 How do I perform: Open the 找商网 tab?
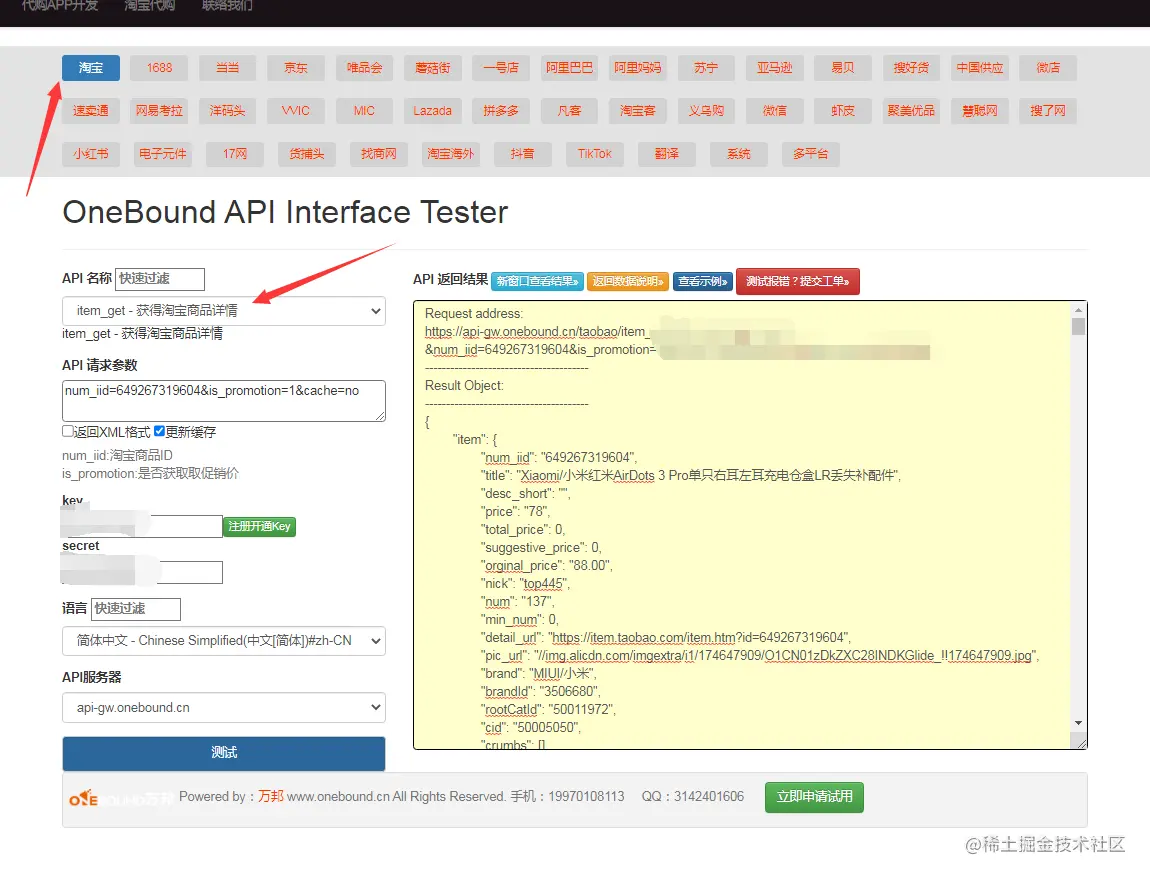[x=378, y=154]
